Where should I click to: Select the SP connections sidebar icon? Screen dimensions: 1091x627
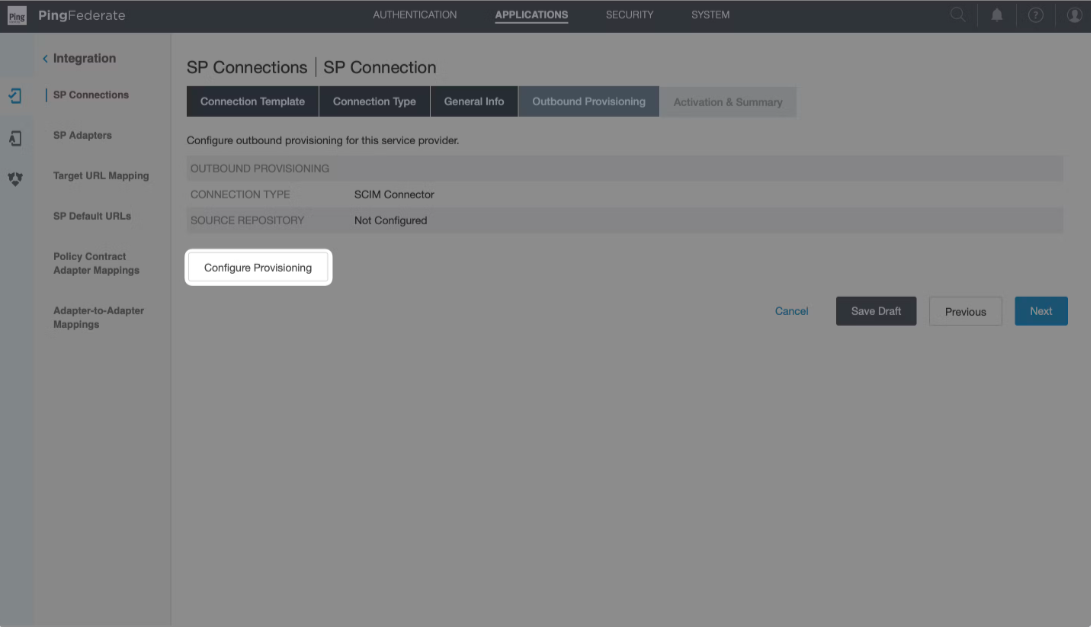(x=15, y=95)
